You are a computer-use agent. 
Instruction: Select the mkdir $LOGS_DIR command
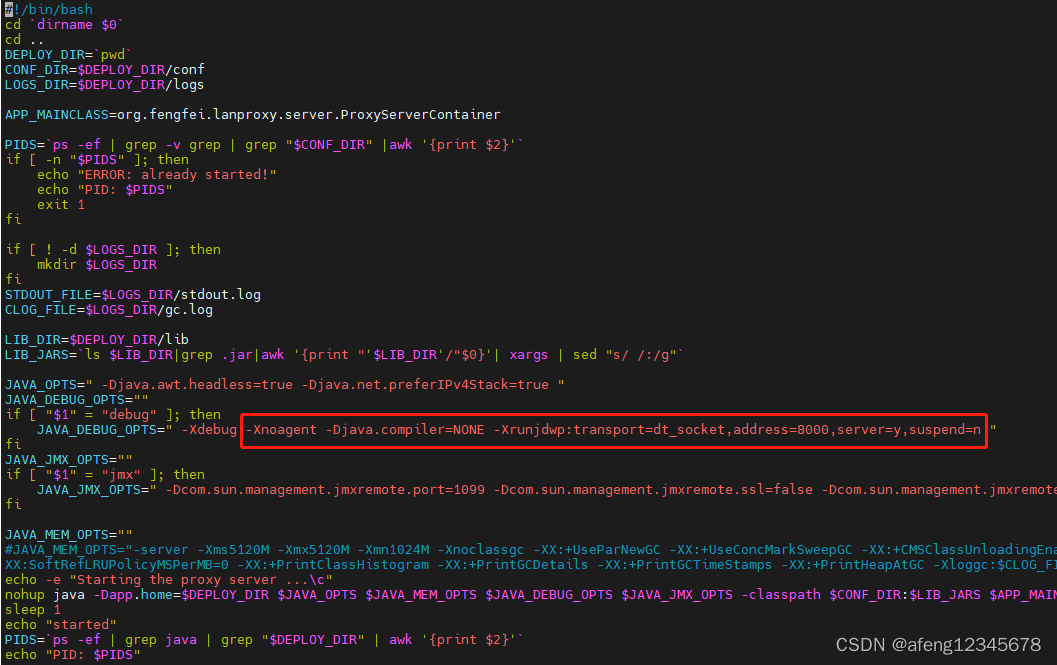click(x=95, y=264)
